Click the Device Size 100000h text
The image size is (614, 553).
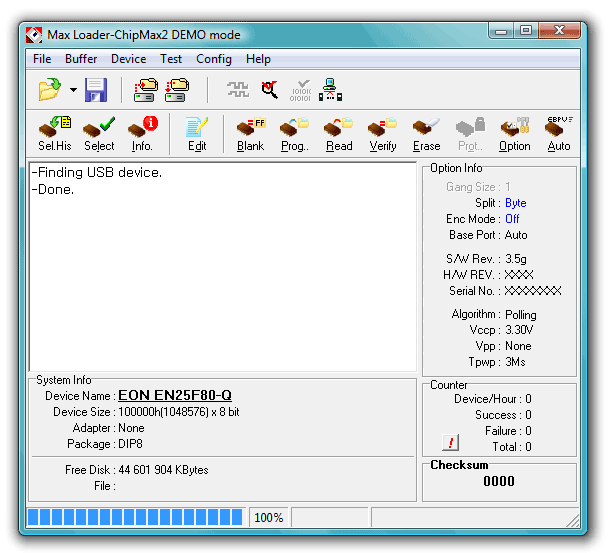point(179,412)
